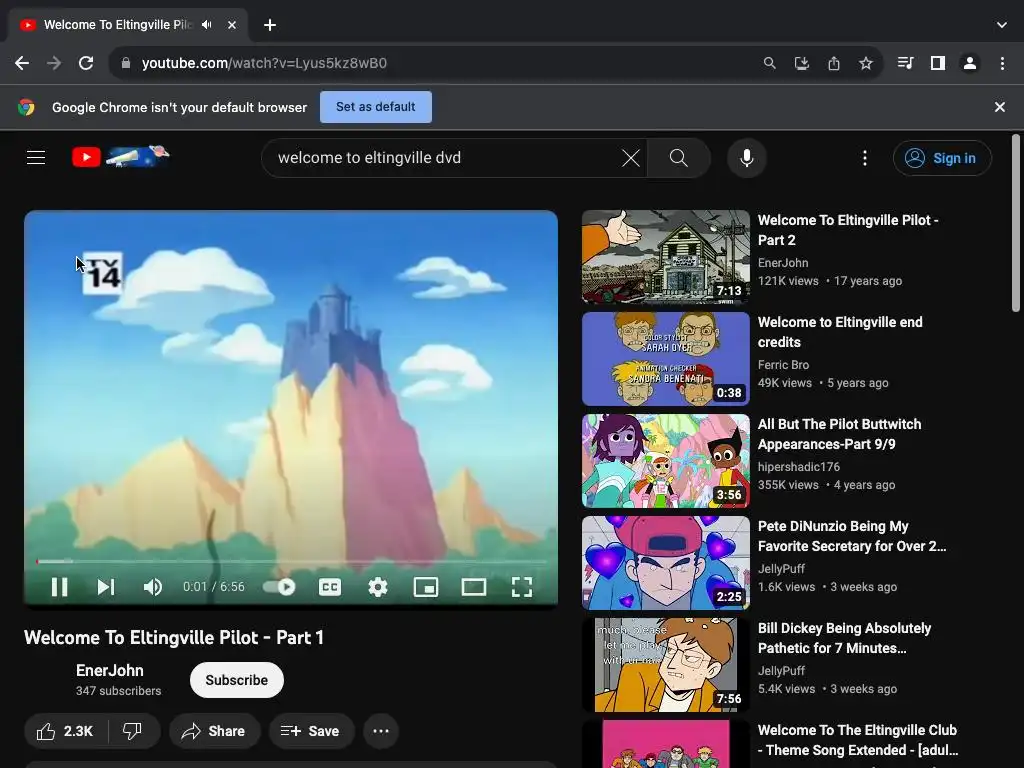Click the hipershadic176 channel name
1024x768 pixels.
point(799,467)
